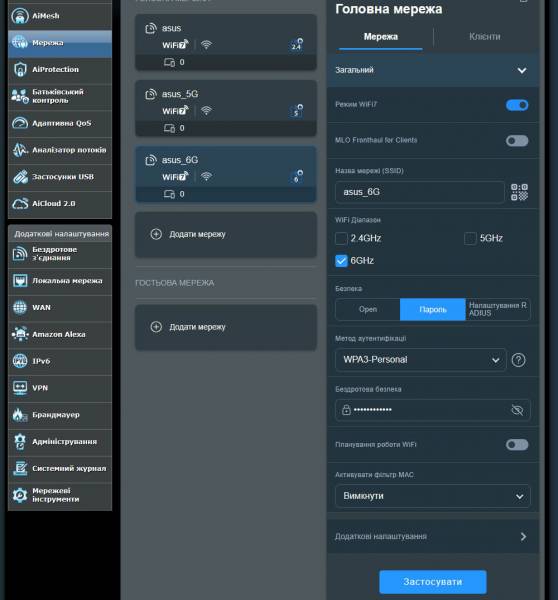Add a main network with Додати мережу
This screenshot has height=600, width=558.
click(x=226, y=235)
